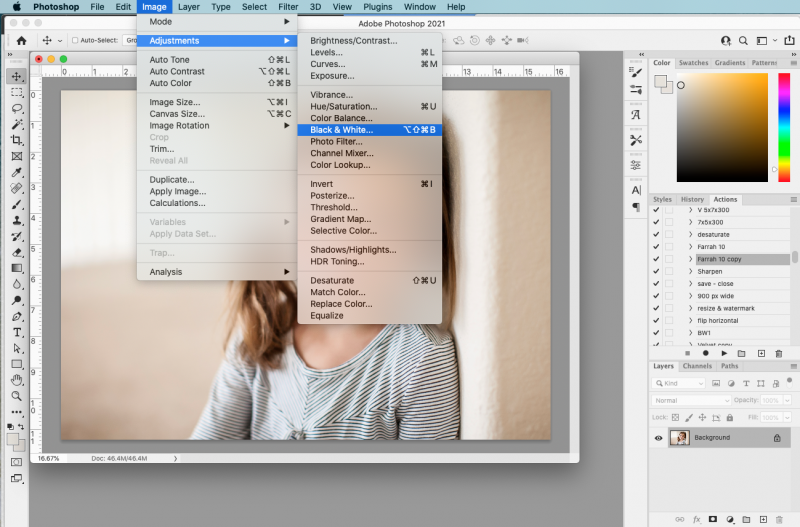Toggle Auto-Select checkbox
The width and height of the screenshot is (800, 527).
click(75, 40)
